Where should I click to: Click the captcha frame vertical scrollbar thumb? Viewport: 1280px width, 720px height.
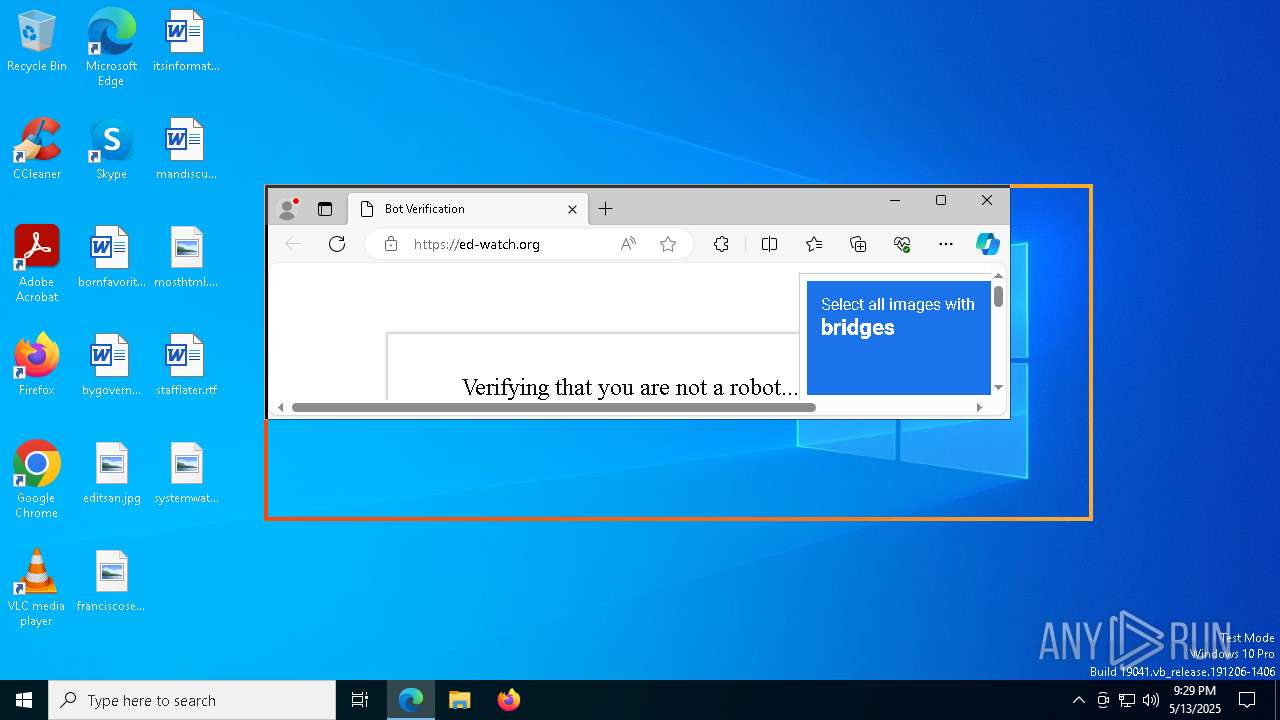point(998,296)
